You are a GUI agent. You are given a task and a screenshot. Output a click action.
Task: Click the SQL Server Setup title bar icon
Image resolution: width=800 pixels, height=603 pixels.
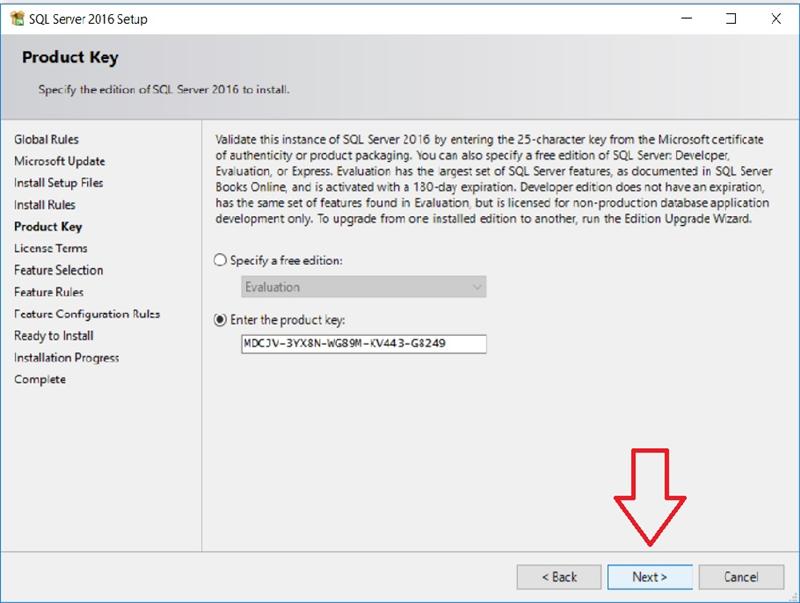tap(16, 18)
